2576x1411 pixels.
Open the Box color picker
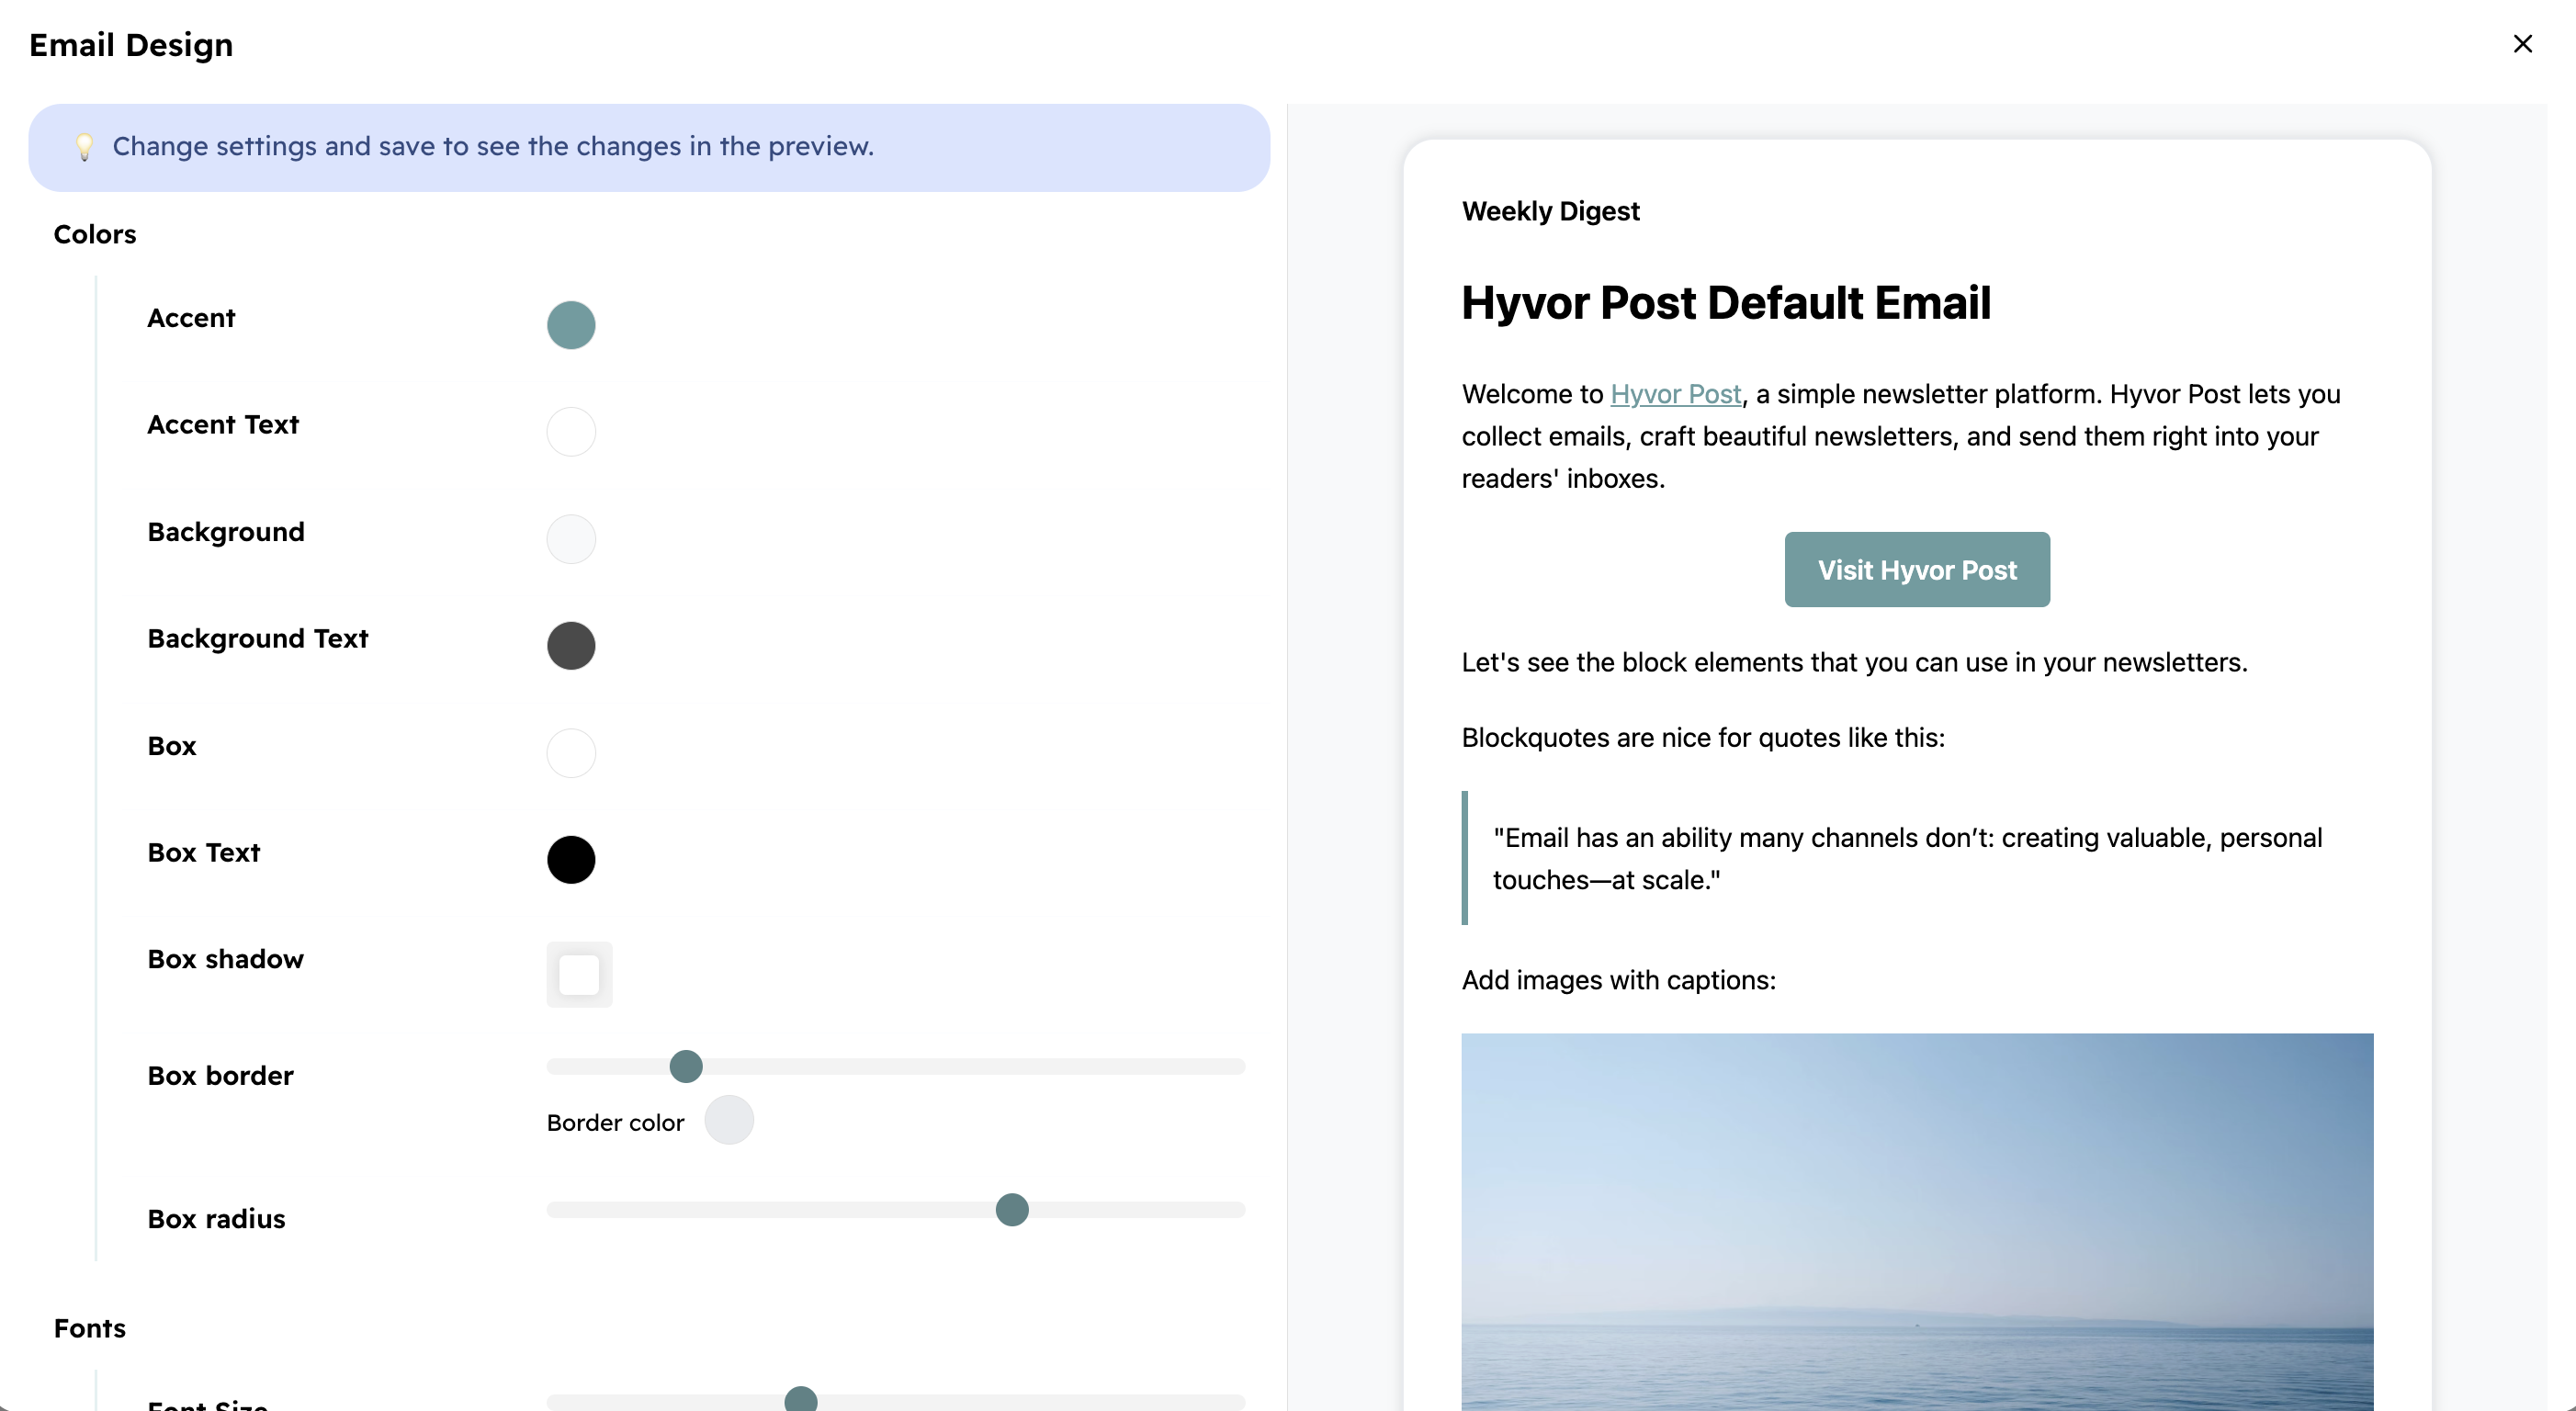tap(571, 753)
